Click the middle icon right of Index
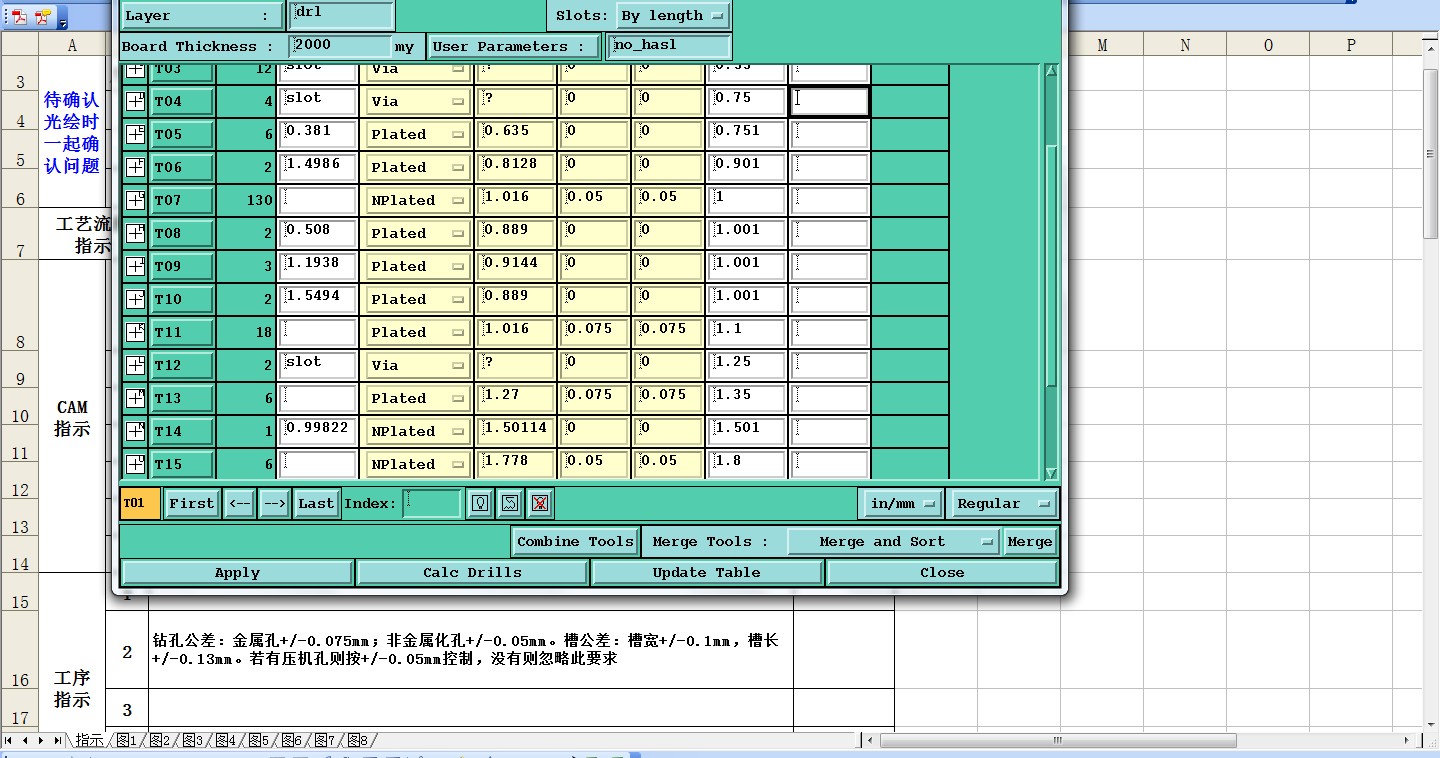 [x=509, y=503]
